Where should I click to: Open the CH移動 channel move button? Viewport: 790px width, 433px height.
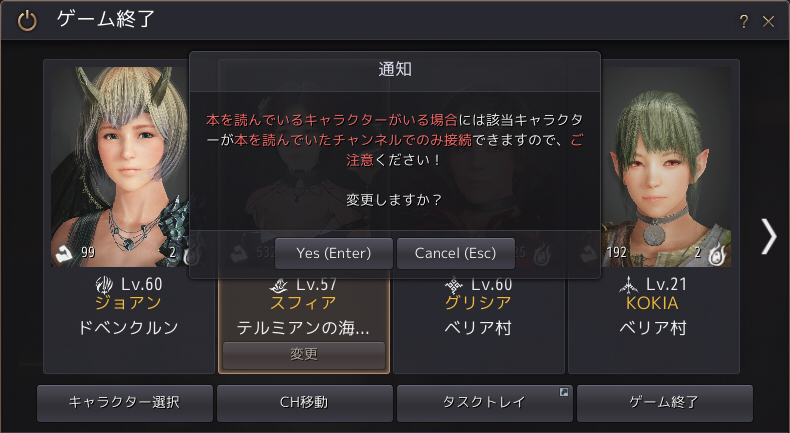pos(304,403)
